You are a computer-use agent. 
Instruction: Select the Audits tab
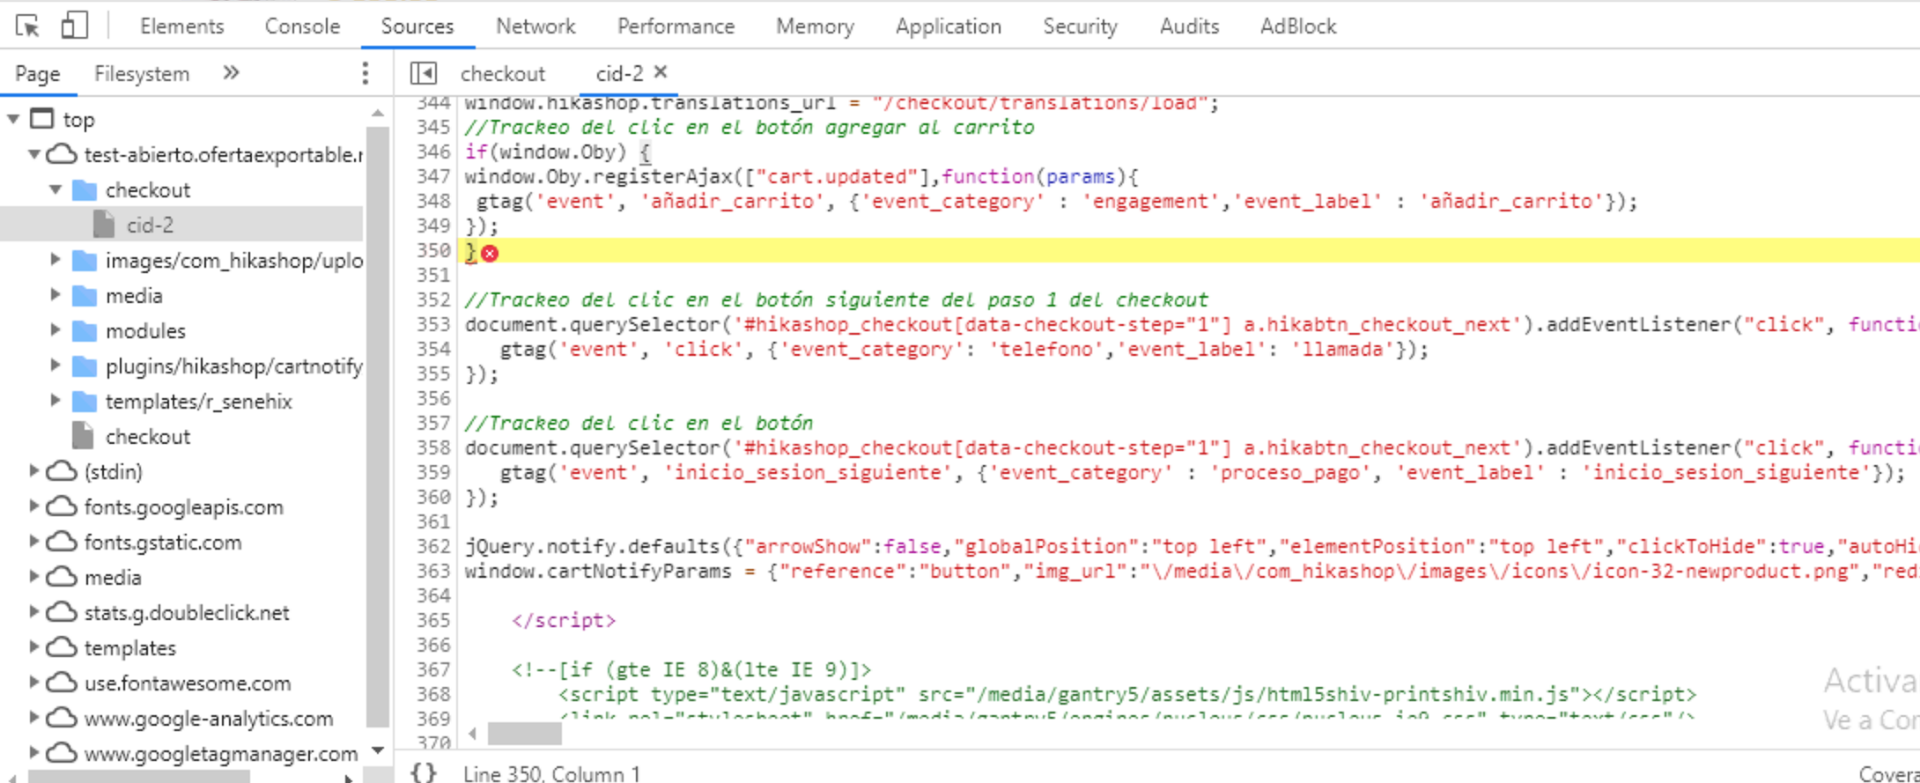[1189, 26]
